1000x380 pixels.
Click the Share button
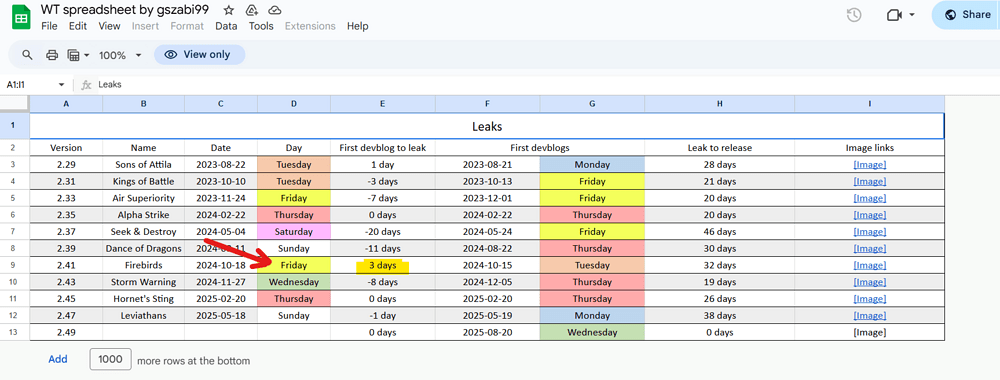coord(967,15)
